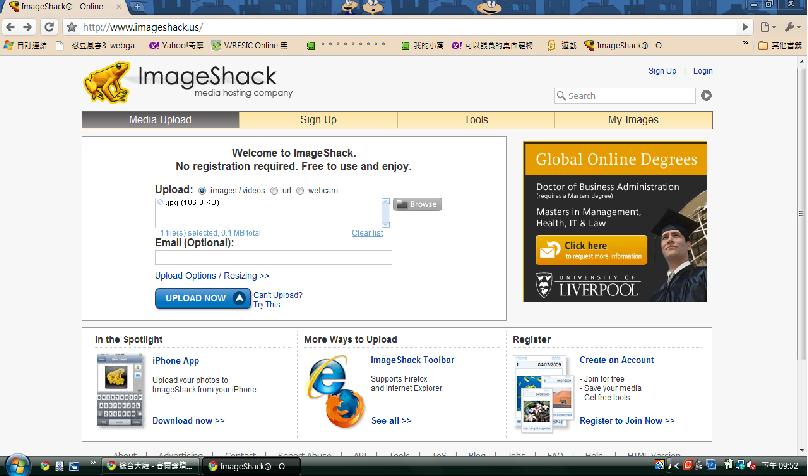
Task: Open the ImageShack bookmark in bookmarks bar
Action: (623, 45)
